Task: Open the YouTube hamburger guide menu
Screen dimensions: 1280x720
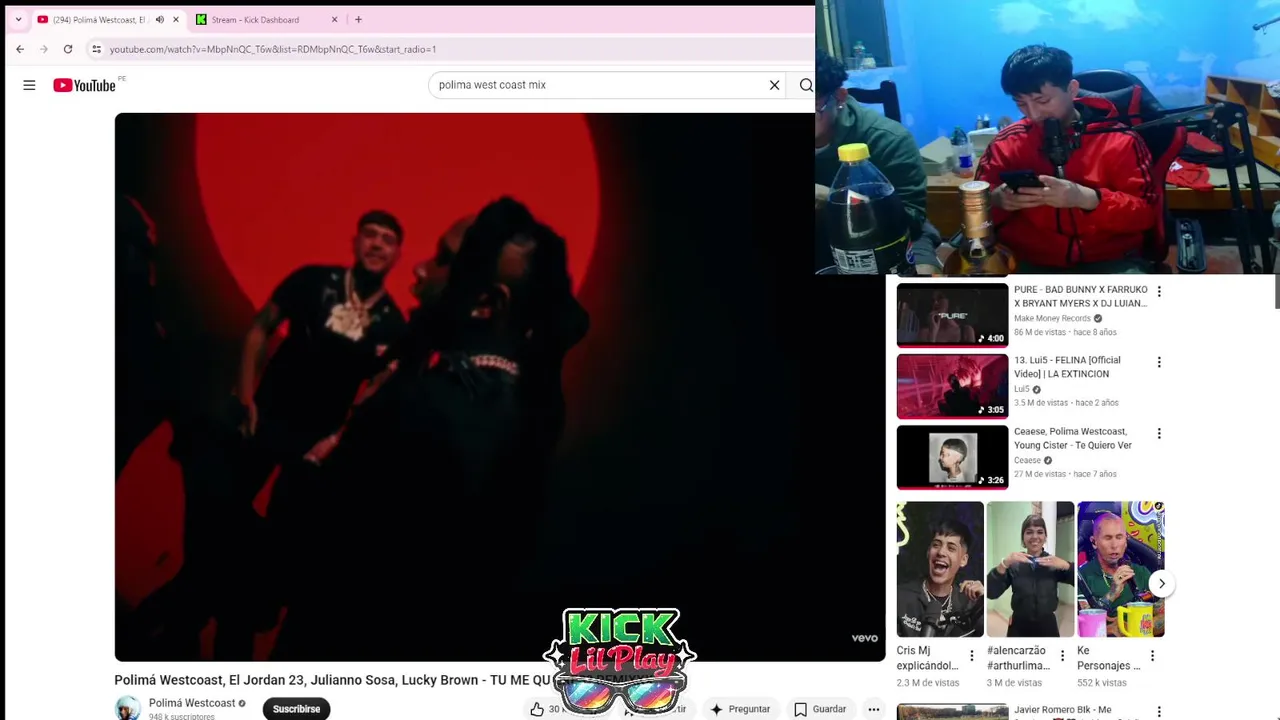Action: coord(29,85)
